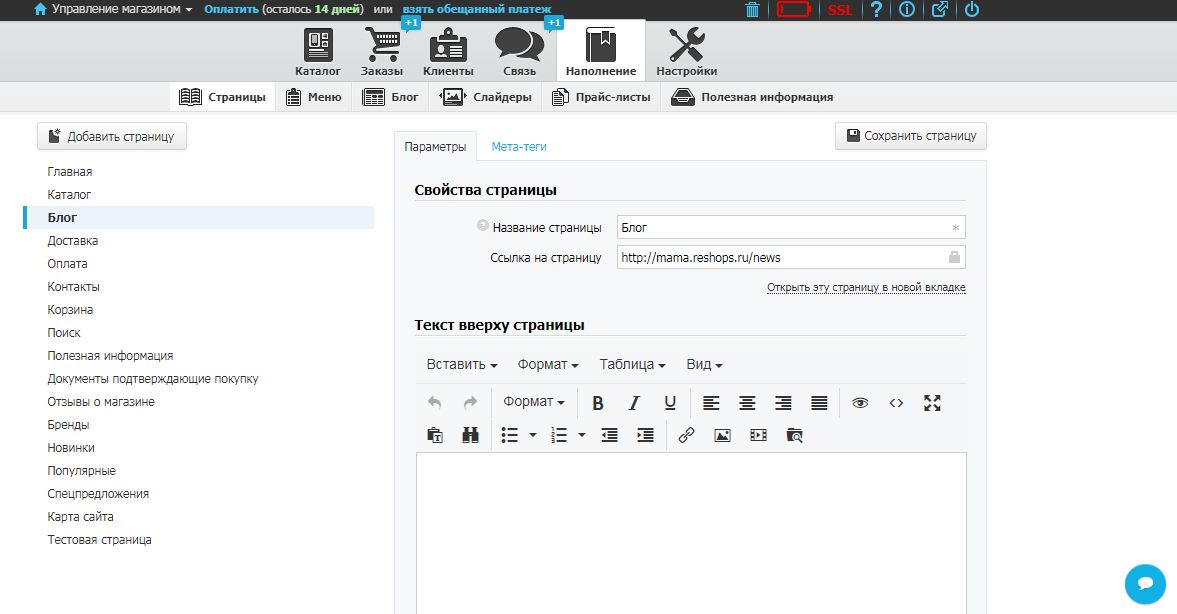This screenshot has height=614, width=1177.
Task: Expand Управление магазином dropdown
Action: click(113, 9)
